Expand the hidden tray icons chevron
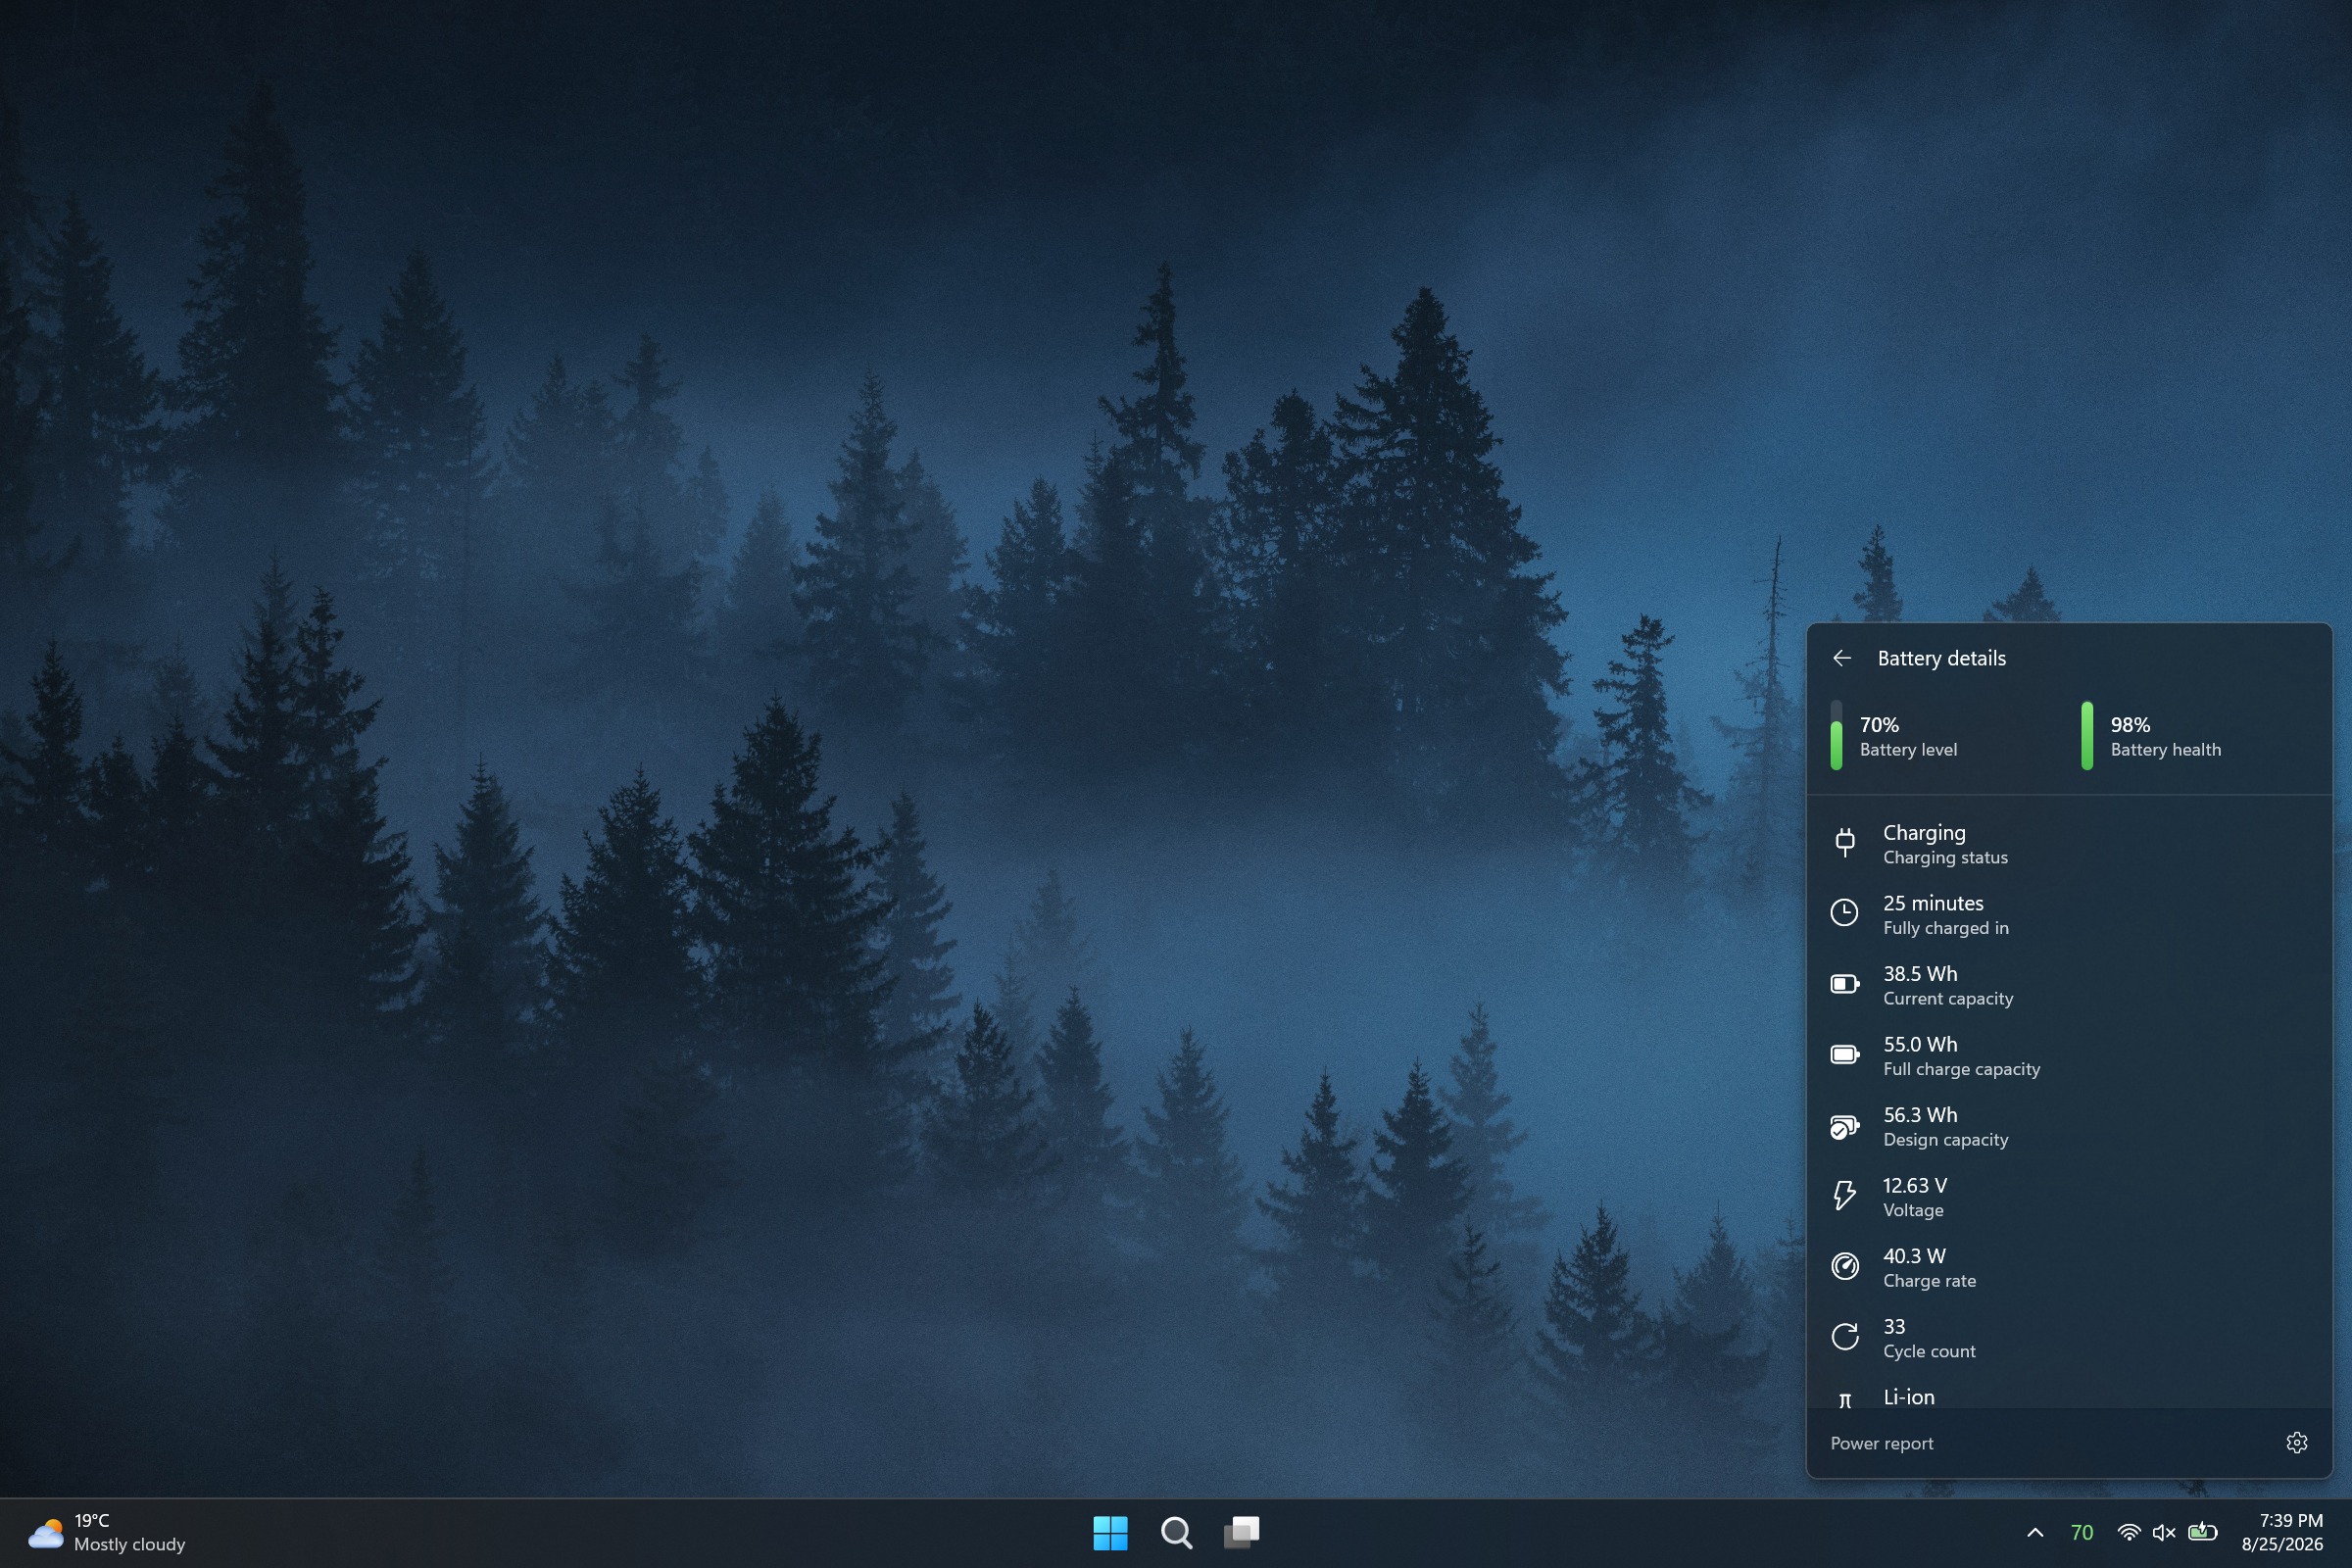Viewport: 2352px width, 1568px height. point(2035,1532)
